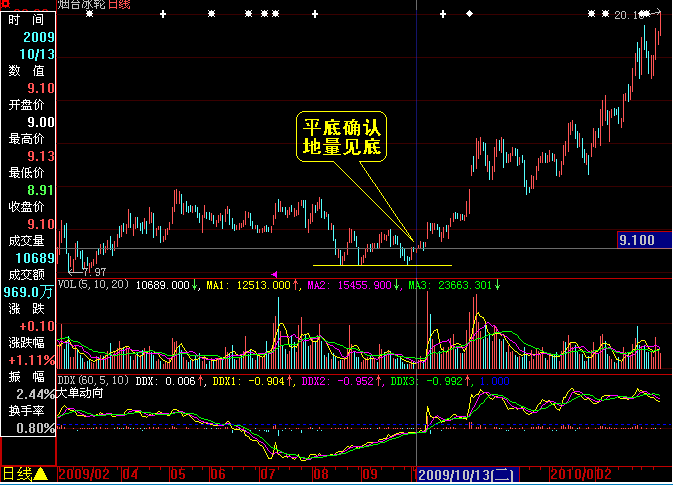
Task: Click the 最高价 9.13 value
Action: click(x=41, y=156)
